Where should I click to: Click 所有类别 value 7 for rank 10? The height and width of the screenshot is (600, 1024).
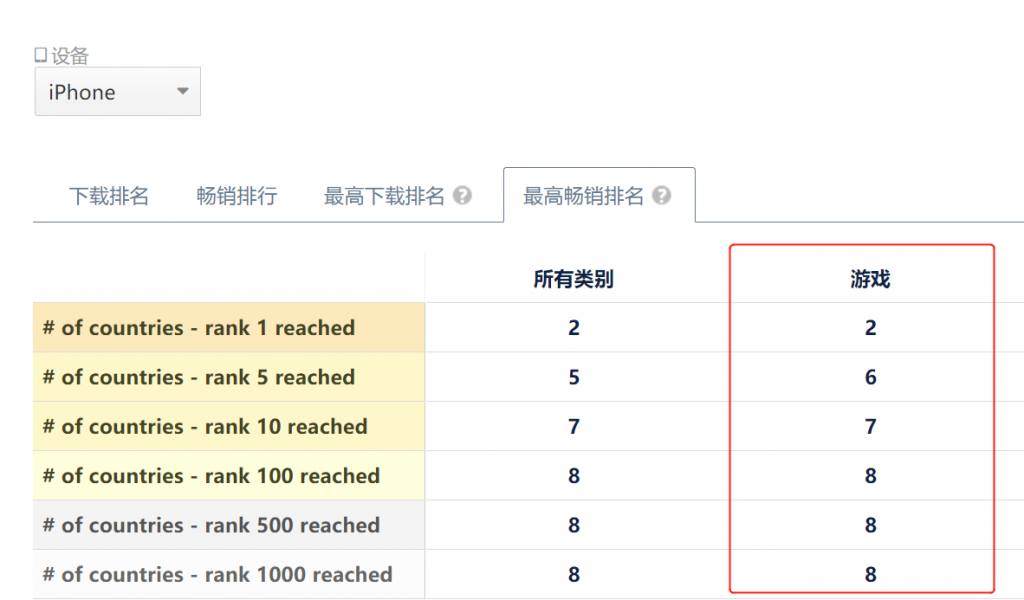pos(573,427)
